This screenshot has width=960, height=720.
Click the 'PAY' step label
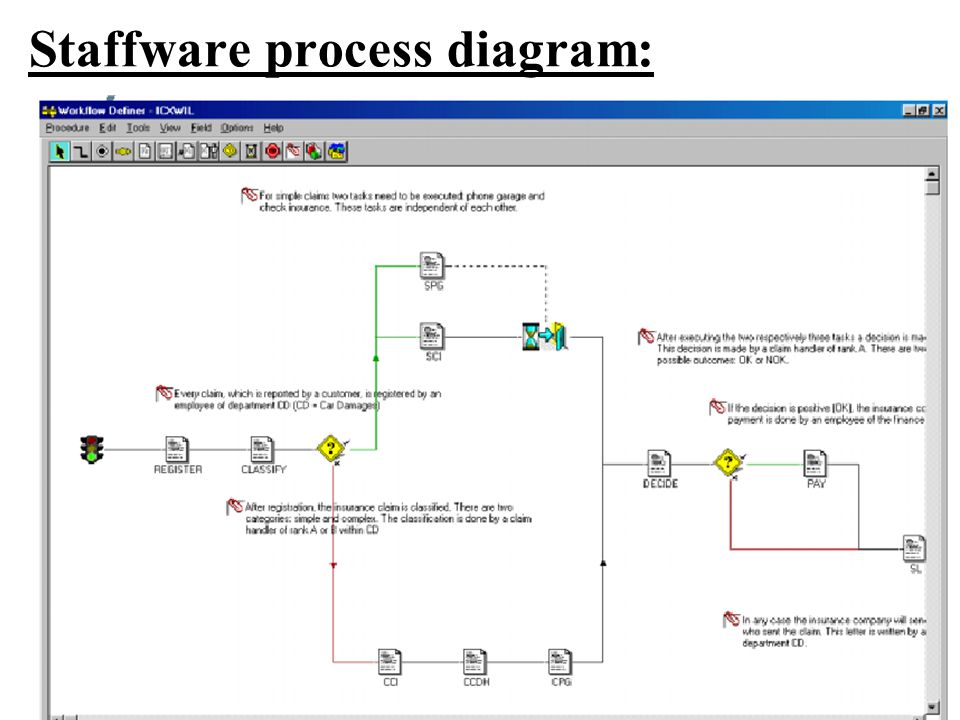[x=816, y=484]
